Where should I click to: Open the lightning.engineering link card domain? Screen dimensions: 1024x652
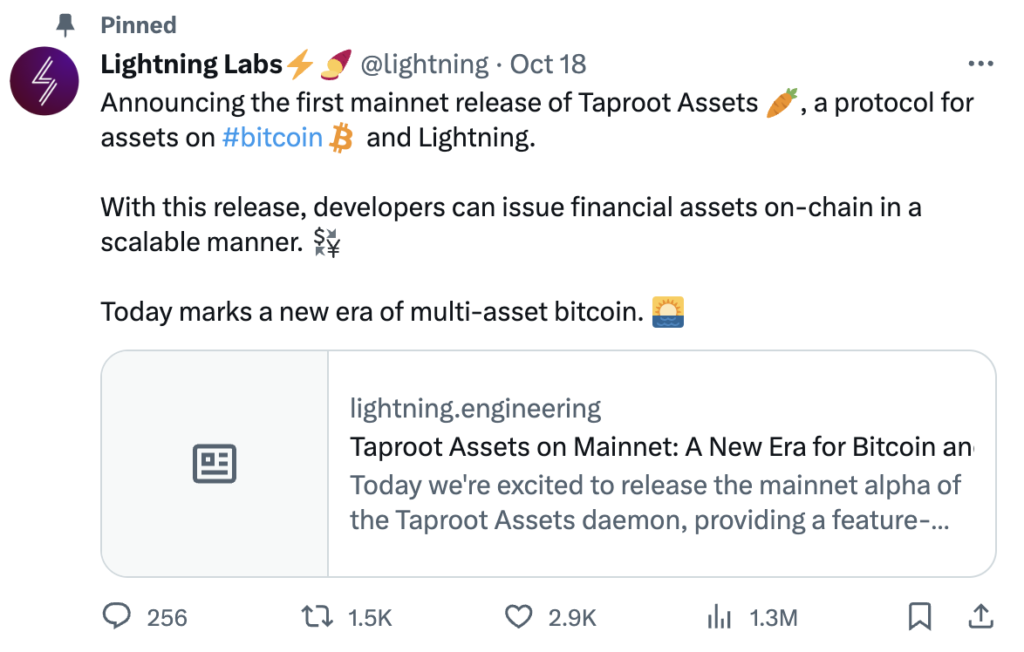(475, 408)
